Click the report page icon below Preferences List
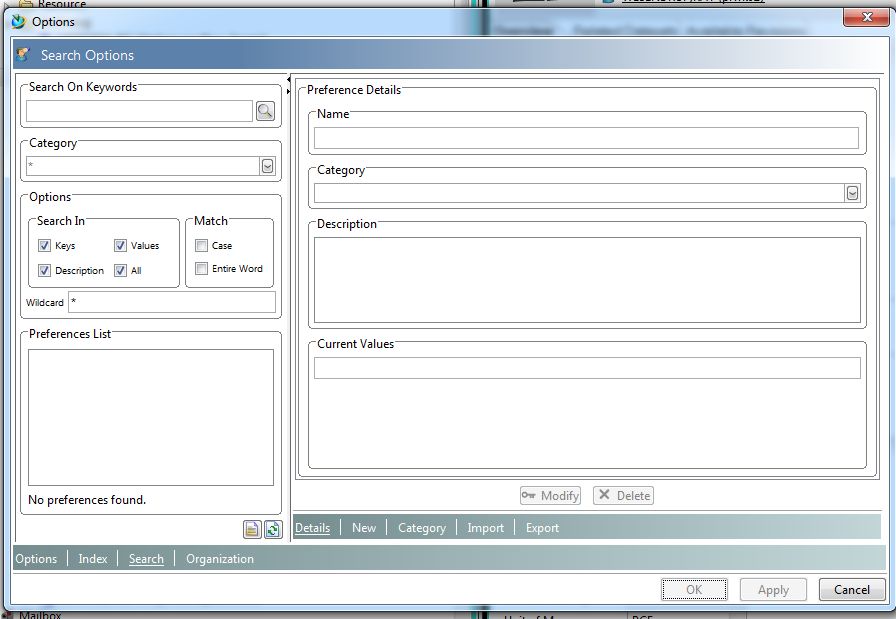896x619 pixels. tap(252, 529)
